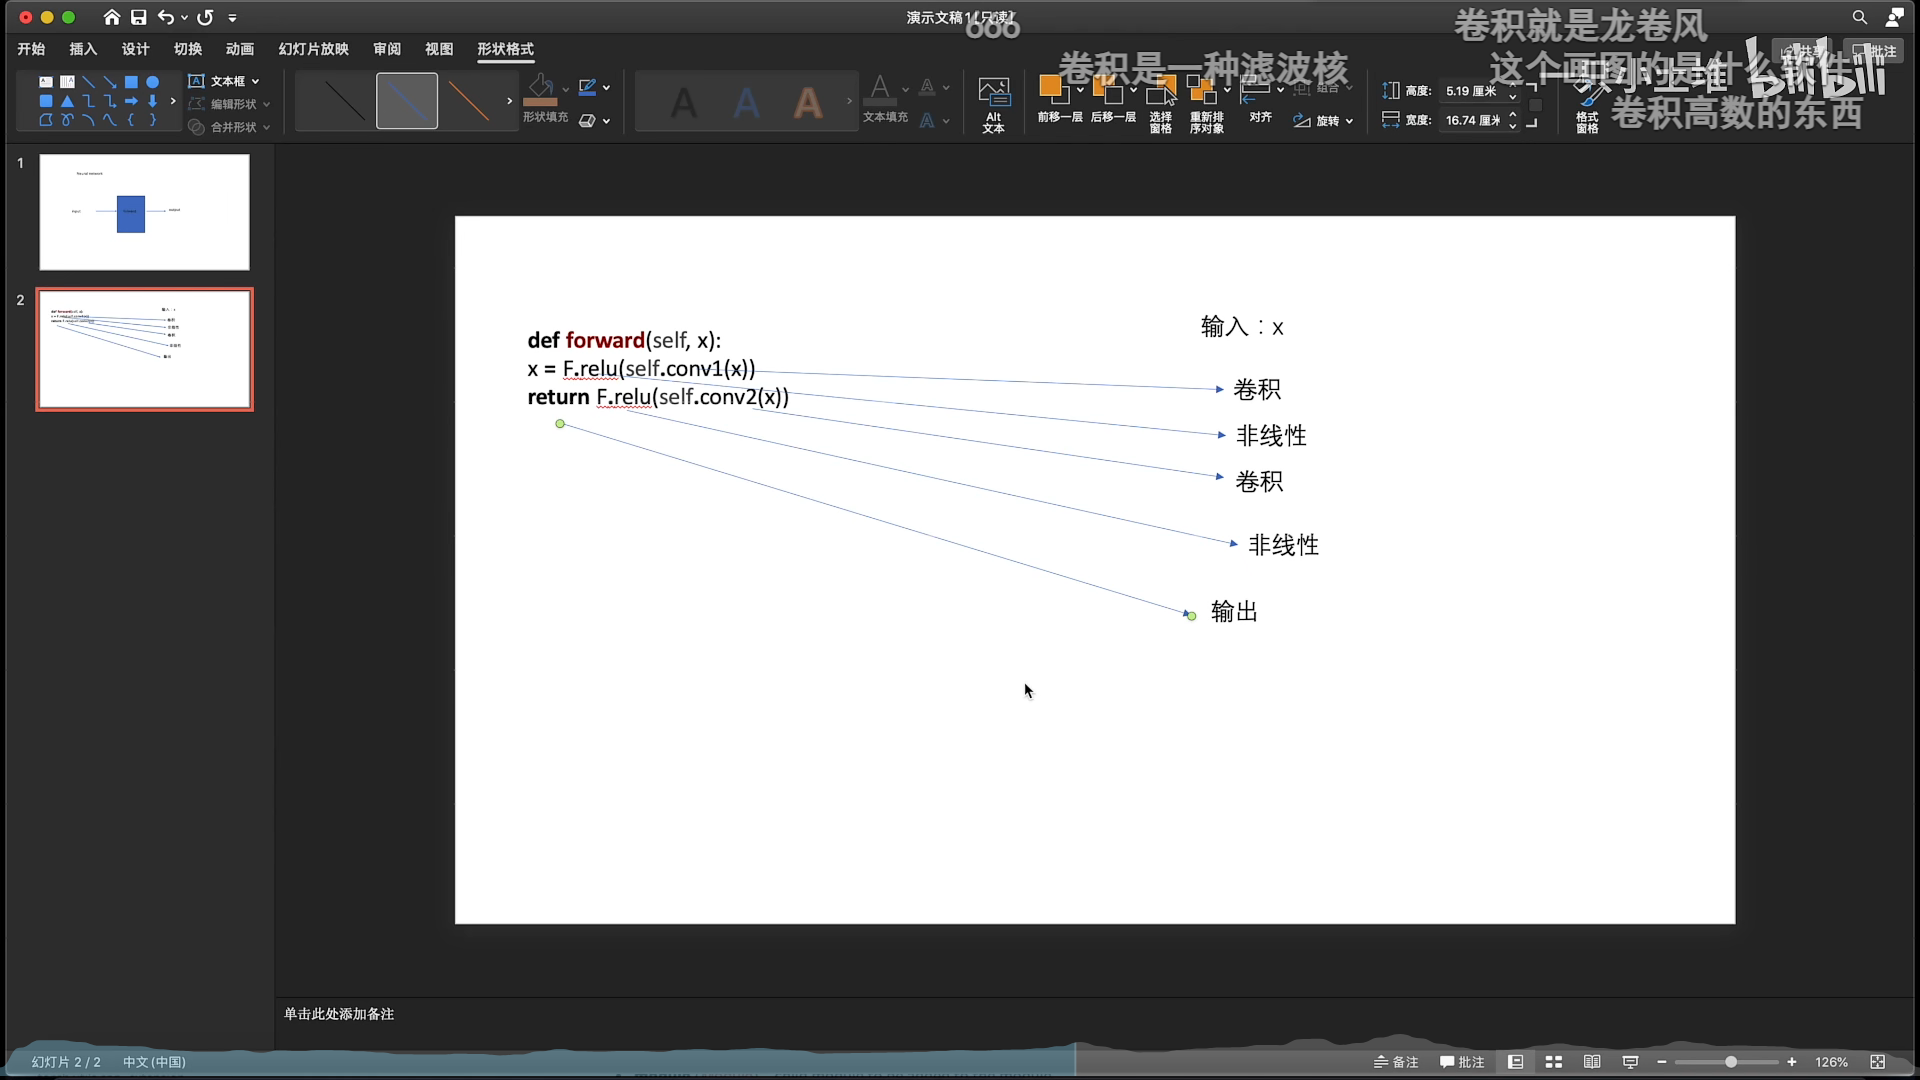This screenshot has height=1080, width=1920.
Task: Expand the shapes gallery
Action: coord(173,101)
